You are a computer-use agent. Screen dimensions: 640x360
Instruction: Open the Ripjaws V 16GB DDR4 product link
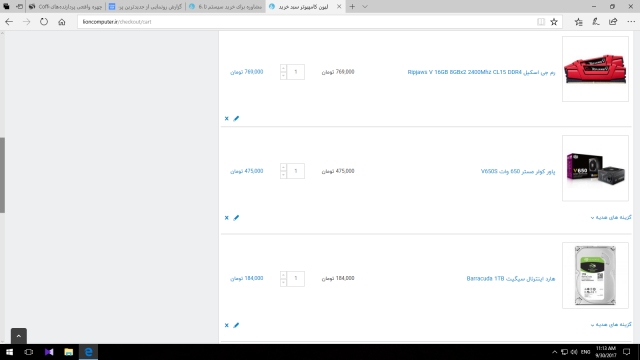coord(481,72)
